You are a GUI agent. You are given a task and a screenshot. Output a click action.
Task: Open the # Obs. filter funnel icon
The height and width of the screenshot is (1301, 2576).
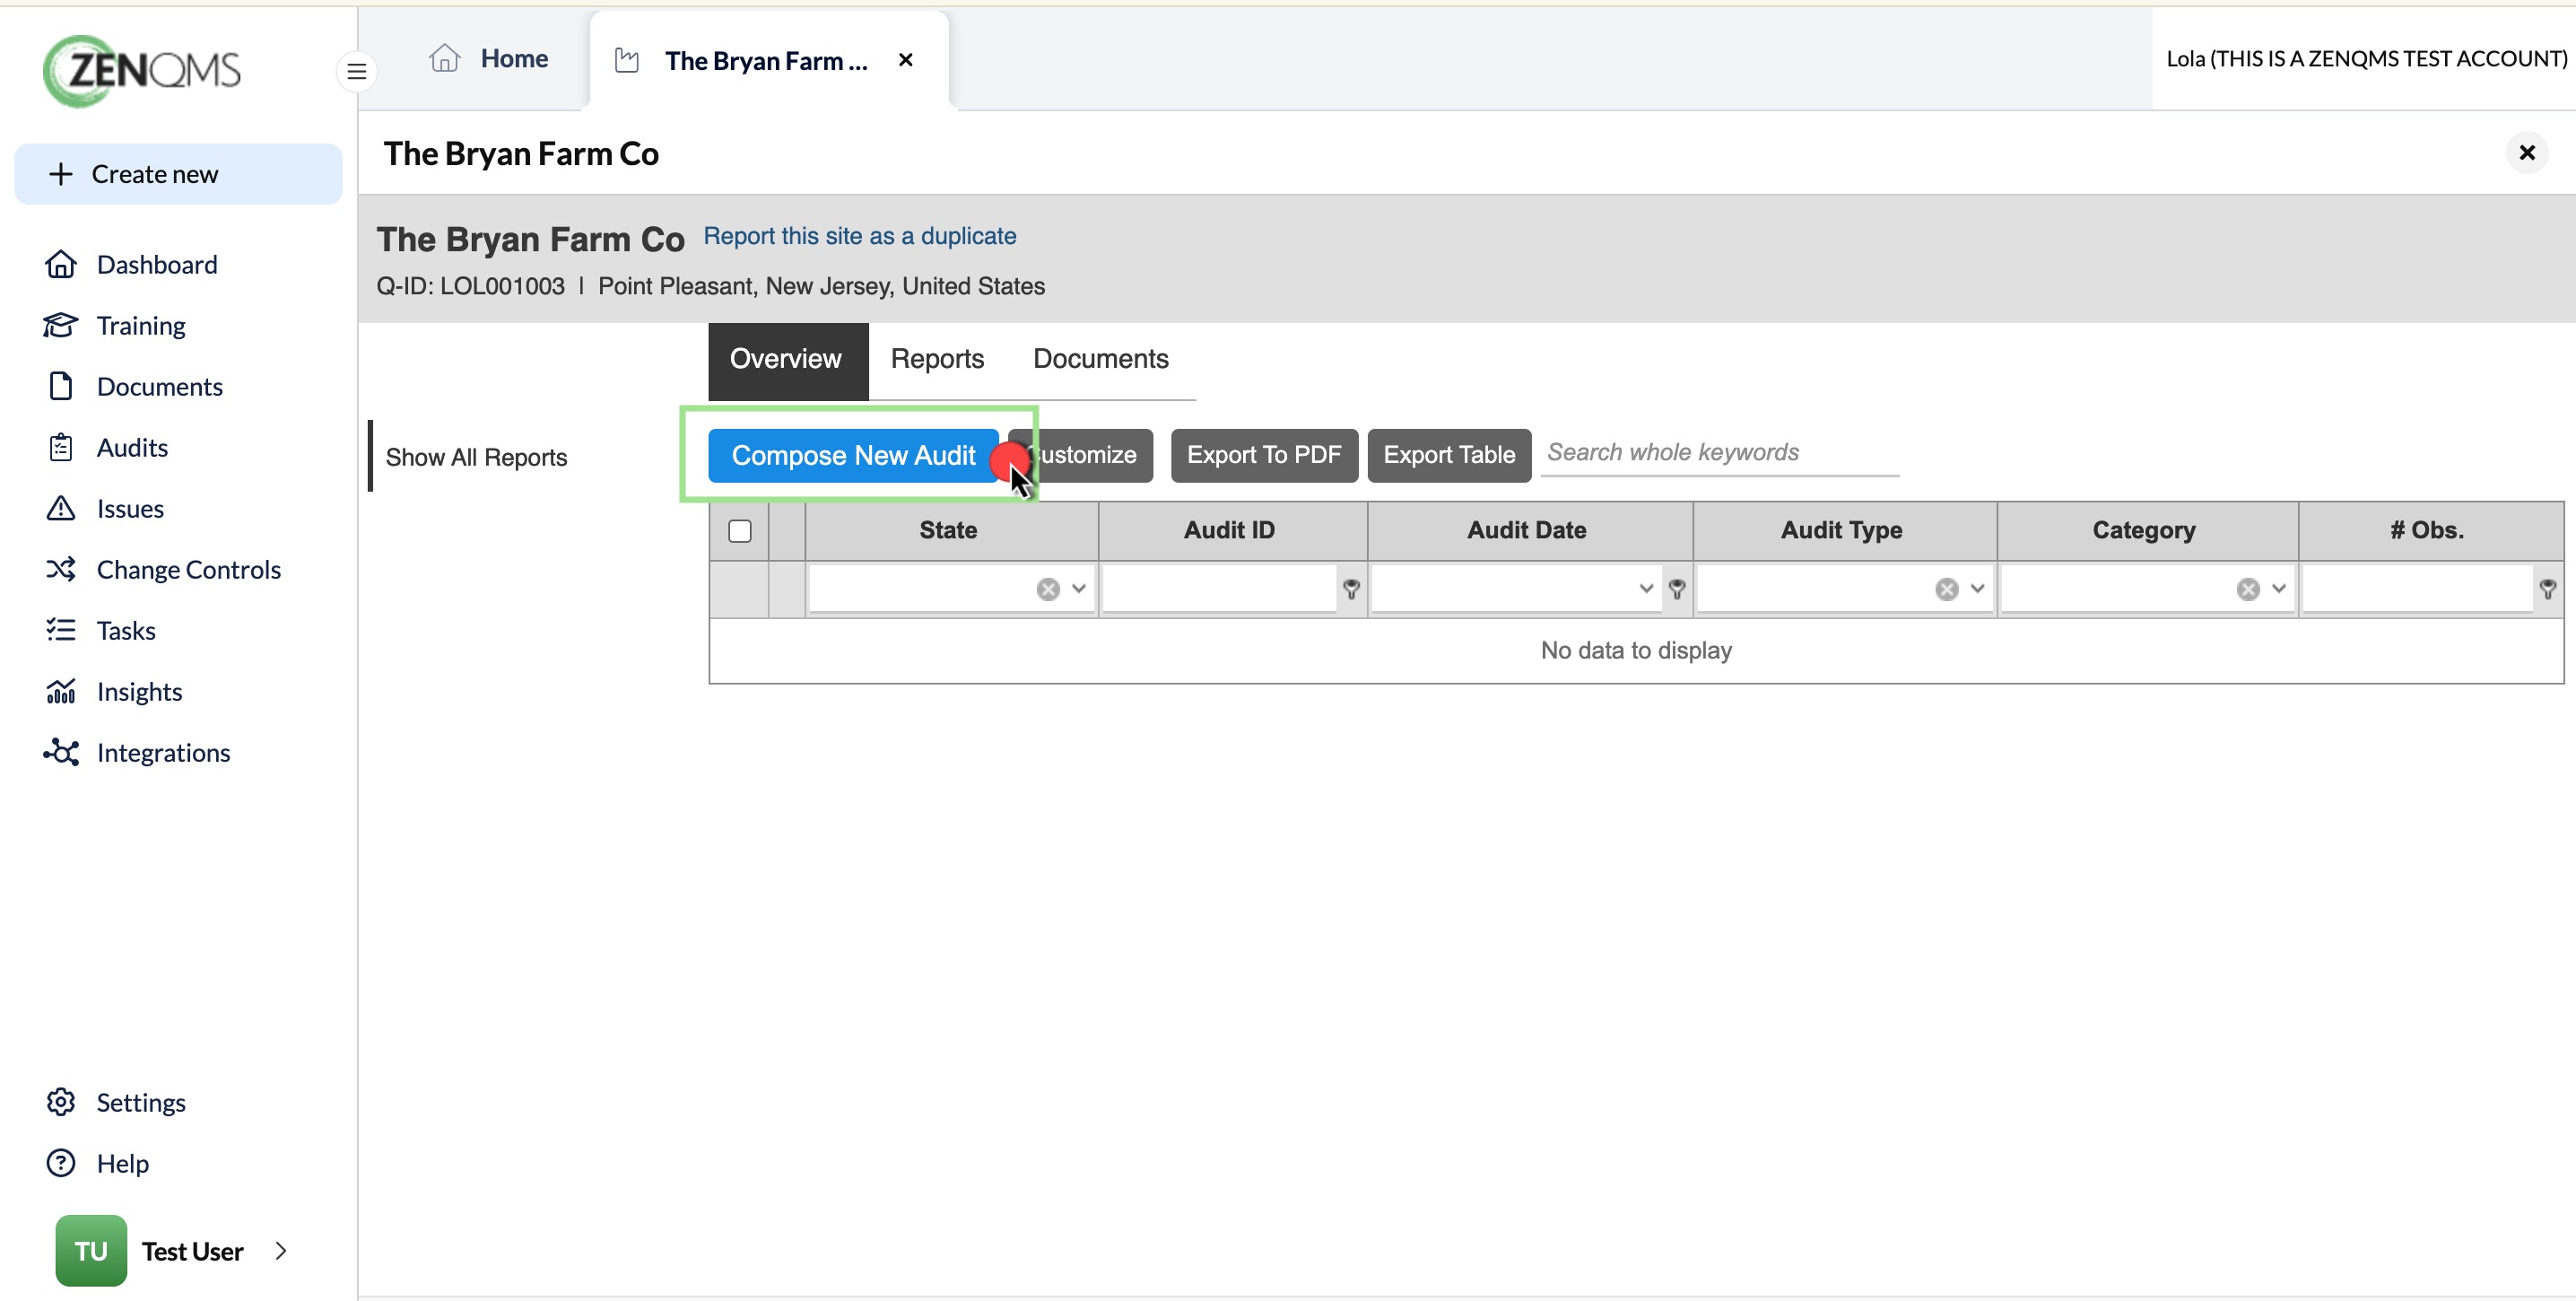pos(2548,589)
